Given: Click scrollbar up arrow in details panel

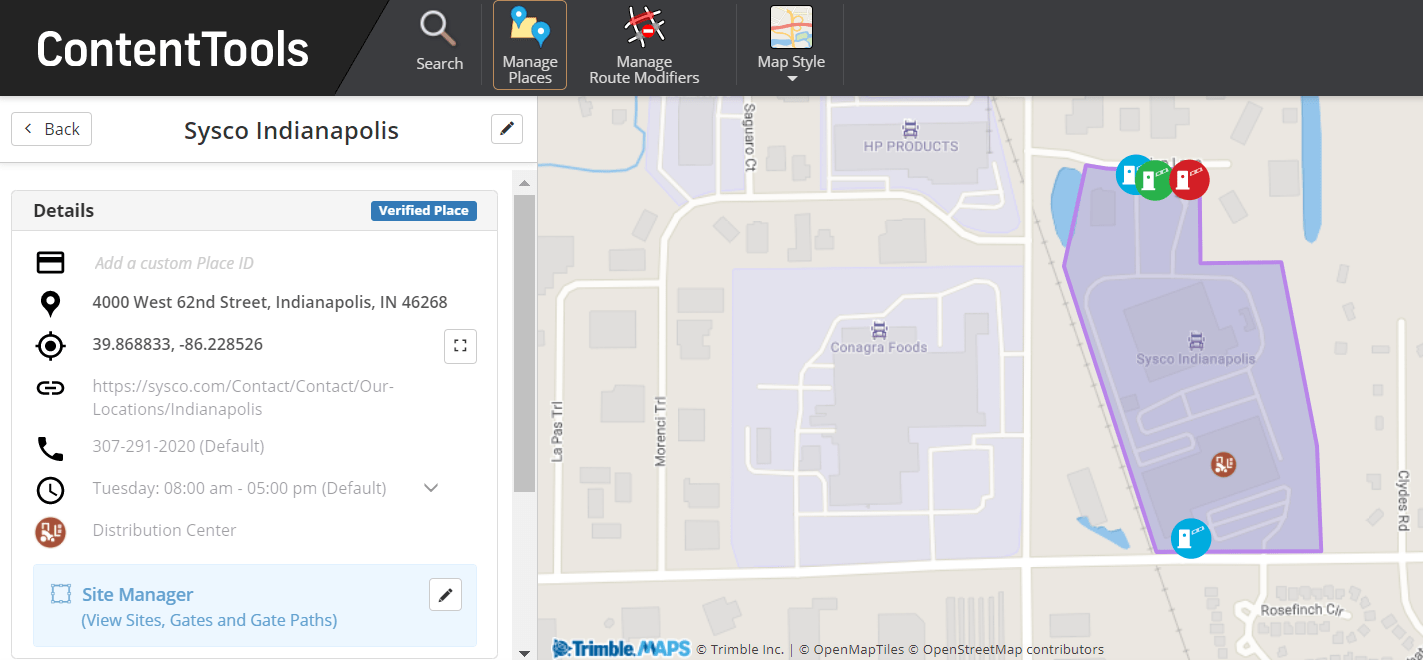Looking at the screenshot, I should [x=524, y=183].
